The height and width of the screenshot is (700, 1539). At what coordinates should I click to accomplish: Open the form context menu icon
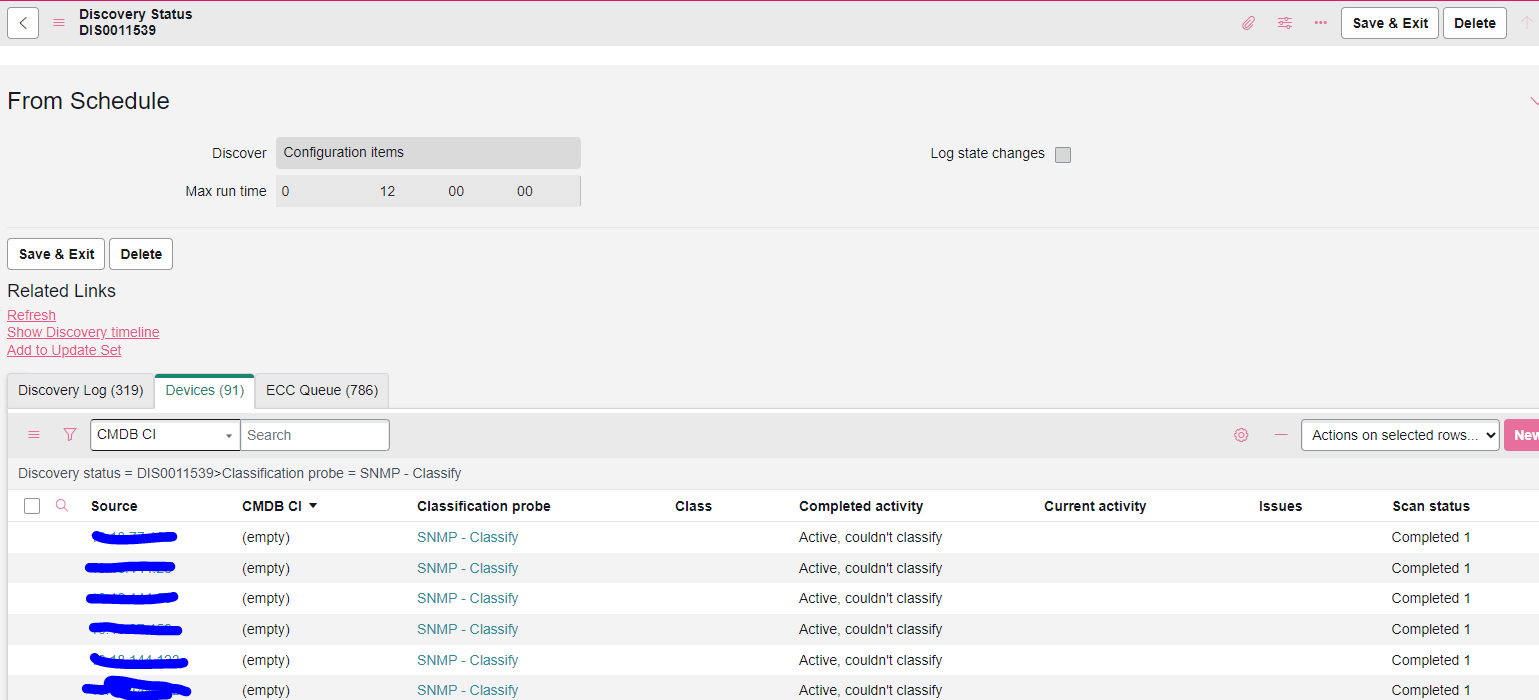(59, 23)
